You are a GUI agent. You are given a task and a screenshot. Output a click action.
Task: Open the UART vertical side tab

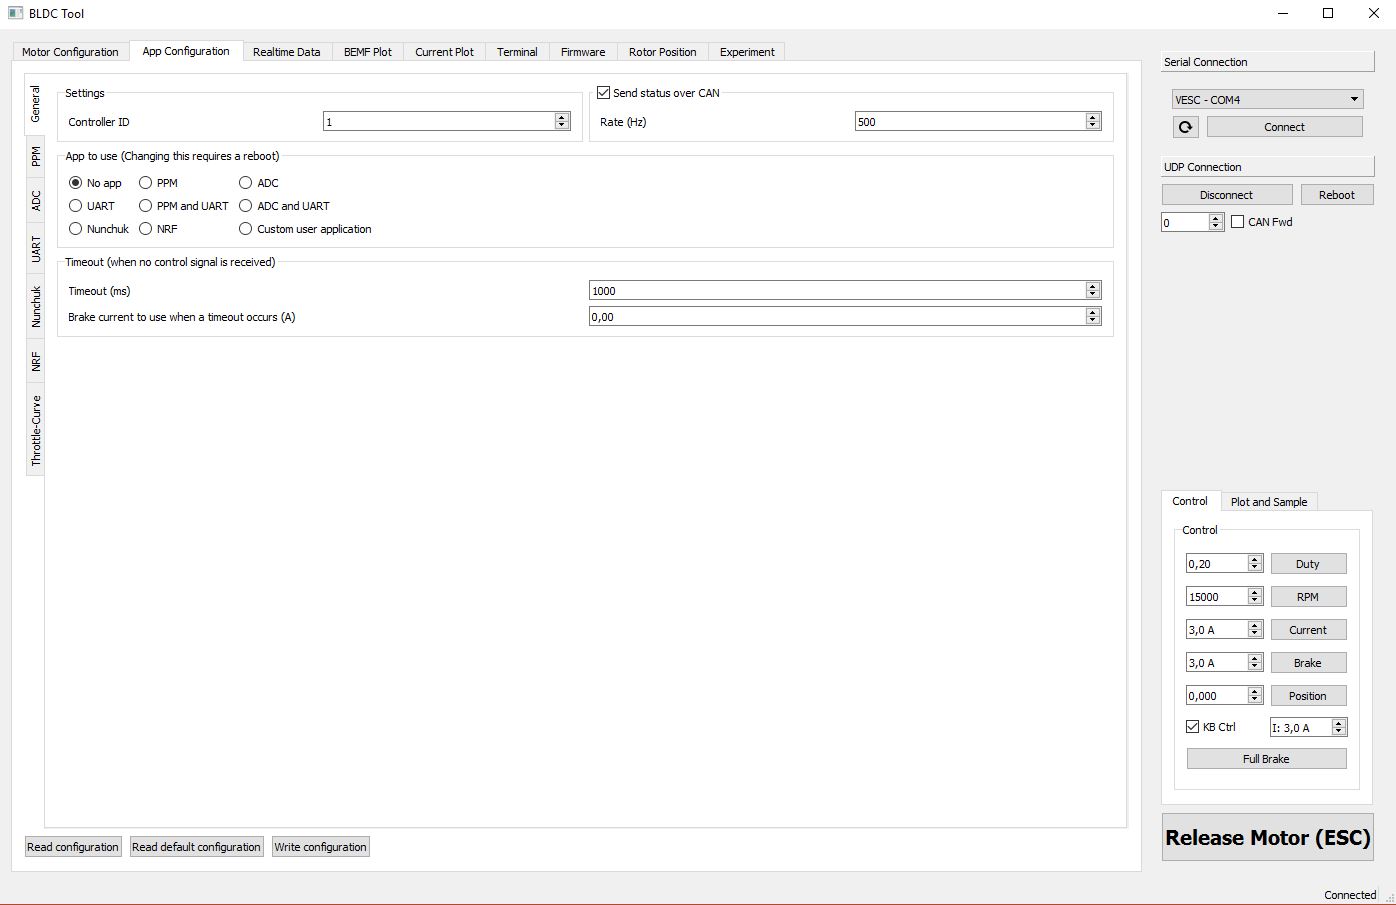[x=36, y=250]
